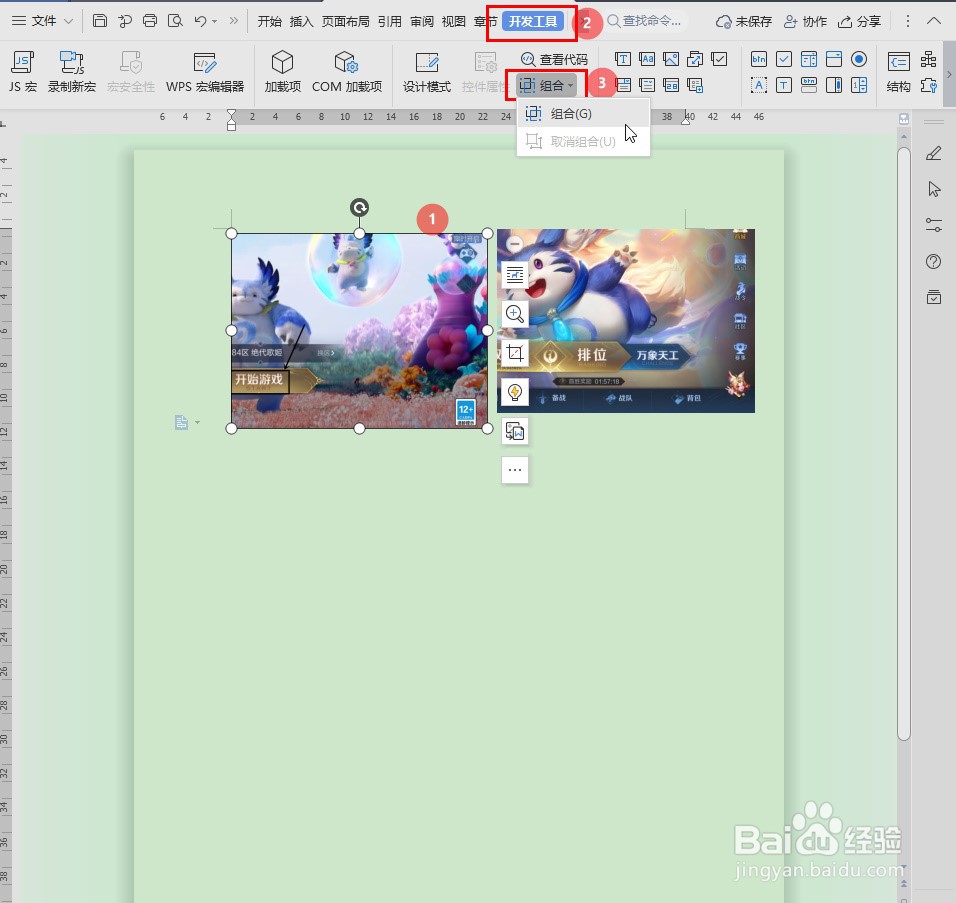956x903 pixels.
Task: Click the print preview icon
Action: pyautogui.click(x=175, y=21)
